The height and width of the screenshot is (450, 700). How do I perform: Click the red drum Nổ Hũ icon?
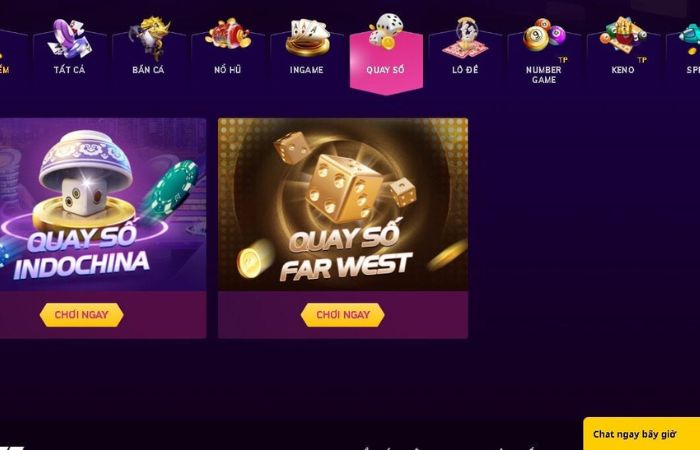click(x=228, y=34)
